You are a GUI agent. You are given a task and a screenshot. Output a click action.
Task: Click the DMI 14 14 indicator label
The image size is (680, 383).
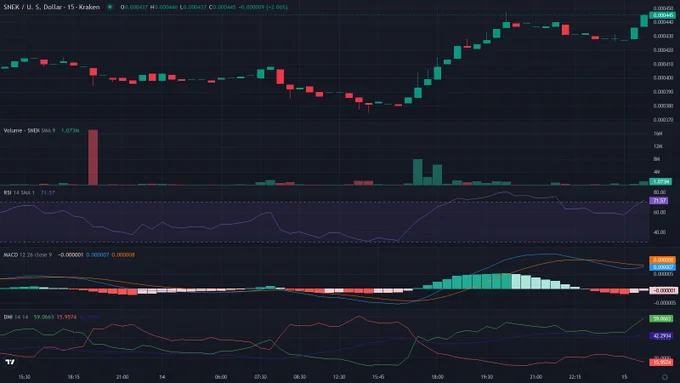click(x=16, y=317)
